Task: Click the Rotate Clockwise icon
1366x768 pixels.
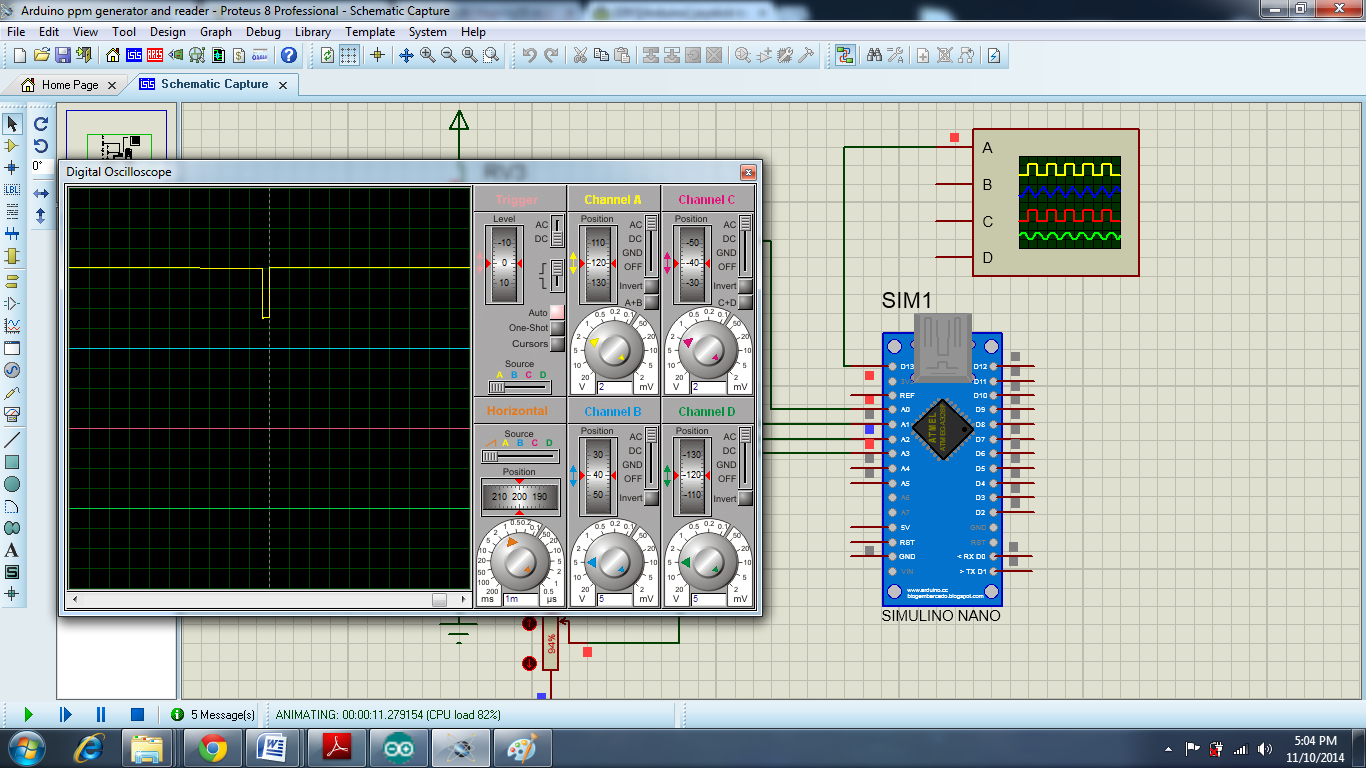Action: [41, 124]
